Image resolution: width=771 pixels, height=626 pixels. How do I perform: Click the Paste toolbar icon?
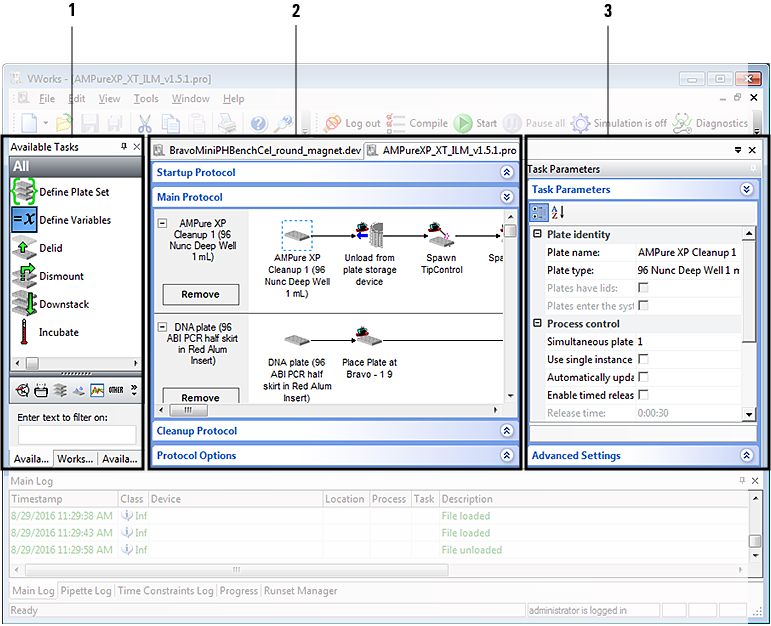pyautogui.click(x=197, y=123)
